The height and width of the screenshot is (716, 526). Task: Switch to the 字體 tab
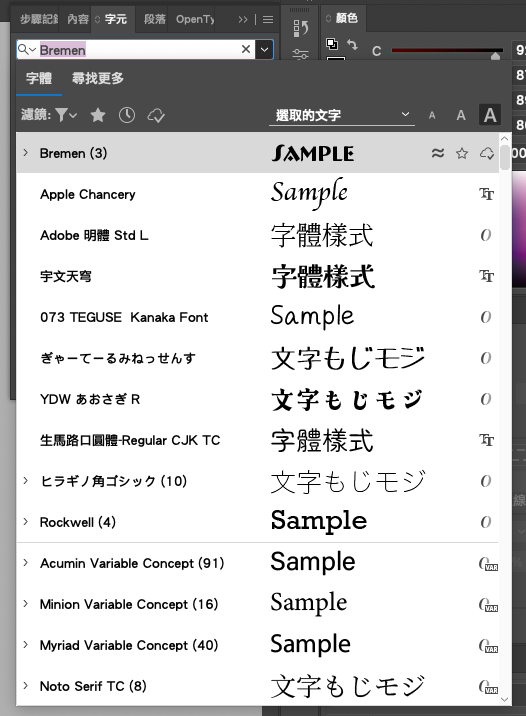point(39,78)
